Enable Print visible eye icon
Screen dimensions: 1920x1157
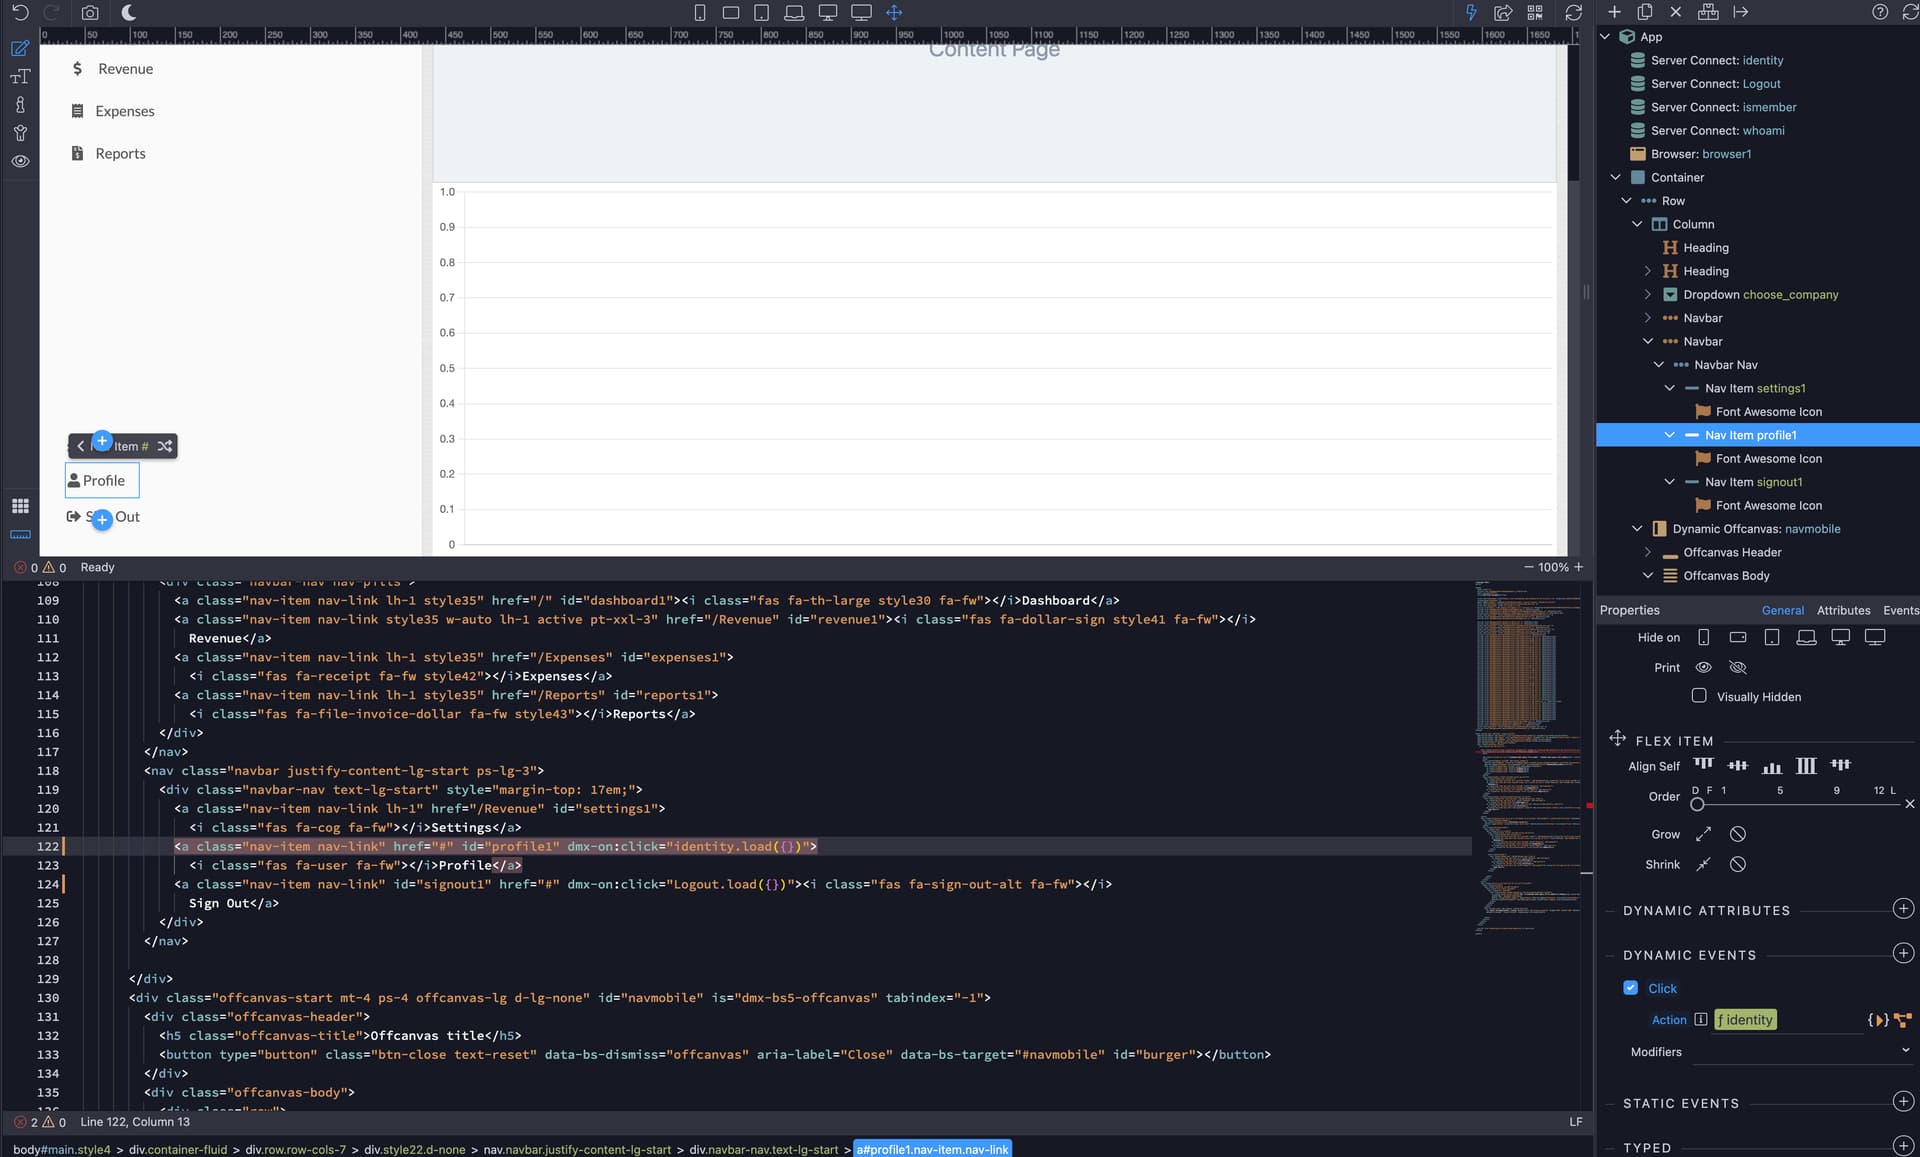click(x=1704, y=667)
